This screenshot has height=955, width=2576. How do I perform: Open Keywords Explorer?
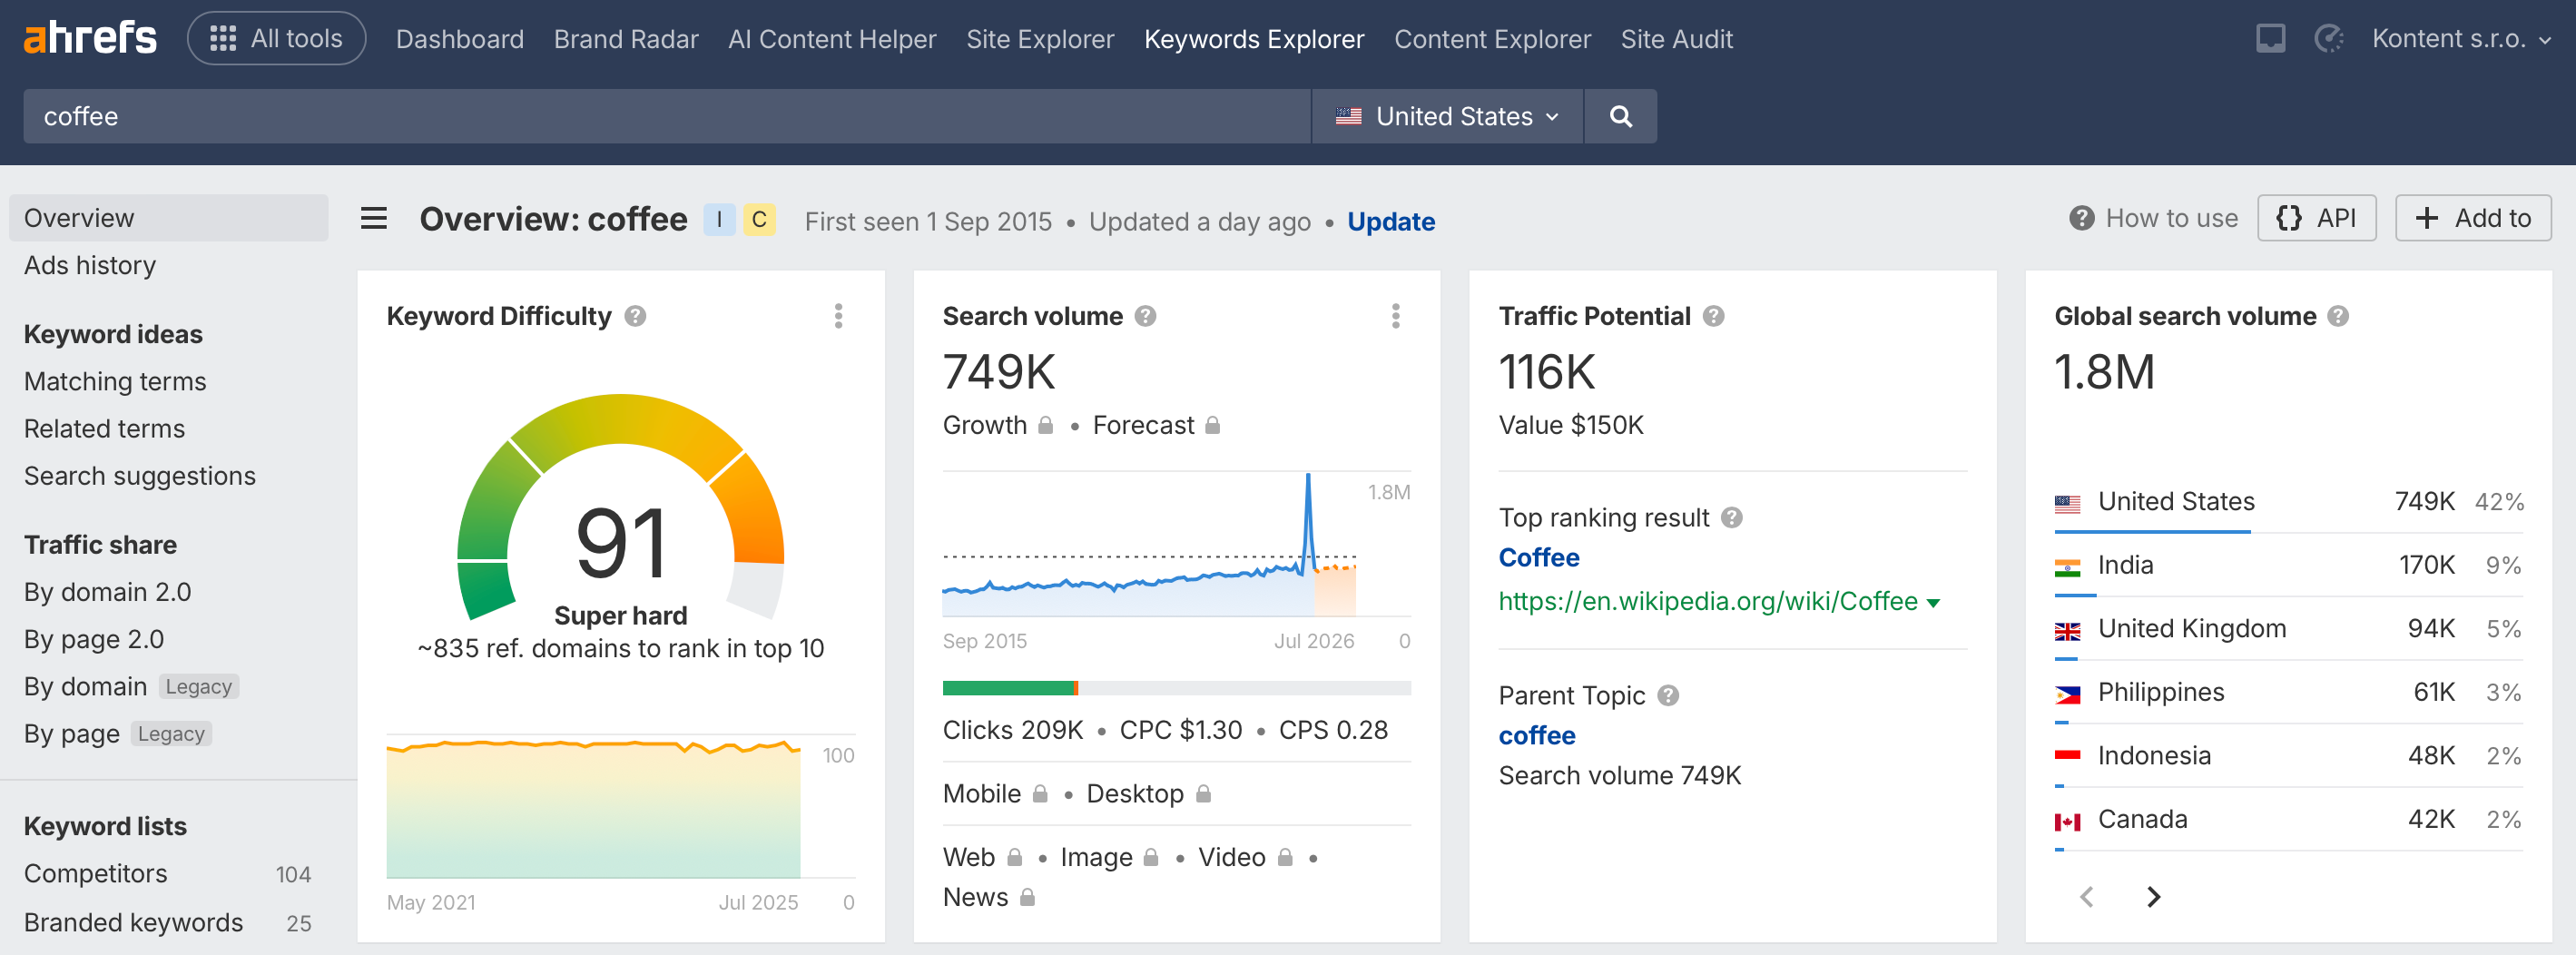(1253, 39)
